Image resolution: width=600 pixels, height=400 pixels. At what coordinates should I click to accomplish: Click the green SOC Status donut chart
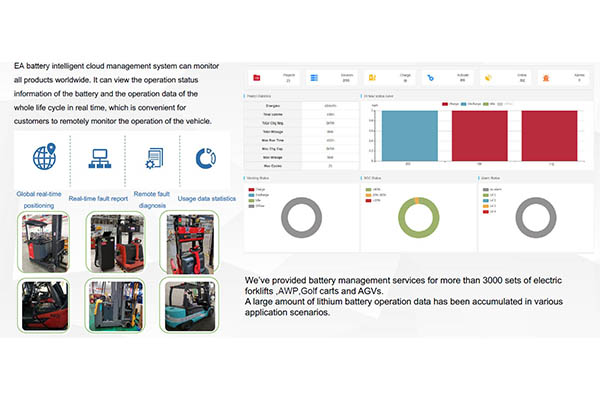pyautogui.click(x=419, y=217)
